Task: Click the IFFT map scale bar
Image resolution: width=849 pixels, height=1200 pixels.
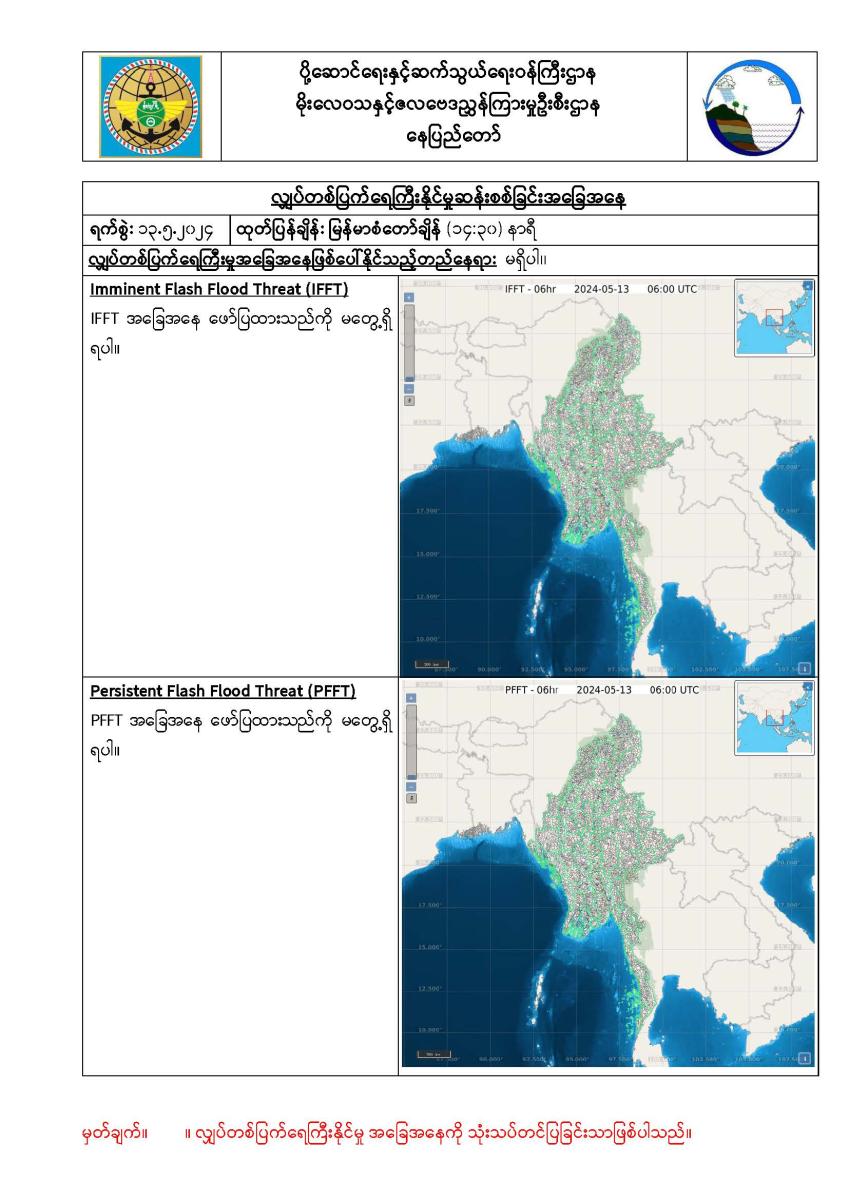Action: point(433,664)
